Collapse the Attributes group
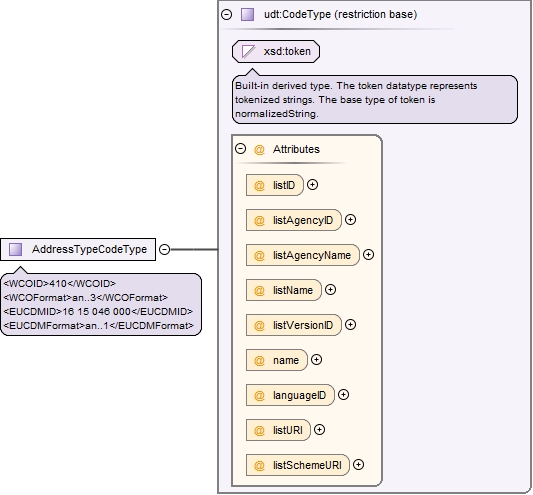The height and width of the screenshot is (495, 533). (241, 149)
